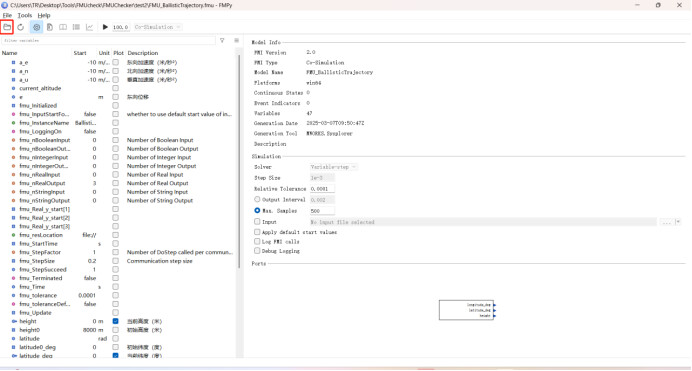Viewport: 692px width, 371px height.
Task: Select the fmu_initialized variable row
Action: tap(117, 106)
